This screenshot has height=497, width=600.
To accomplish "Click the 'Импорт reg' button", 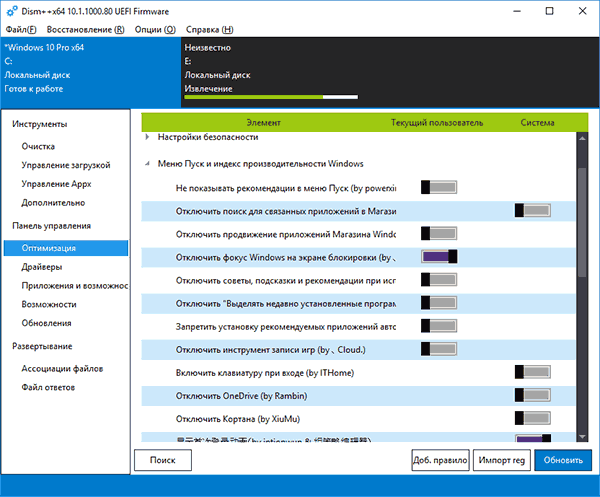I will pos(502,460).
